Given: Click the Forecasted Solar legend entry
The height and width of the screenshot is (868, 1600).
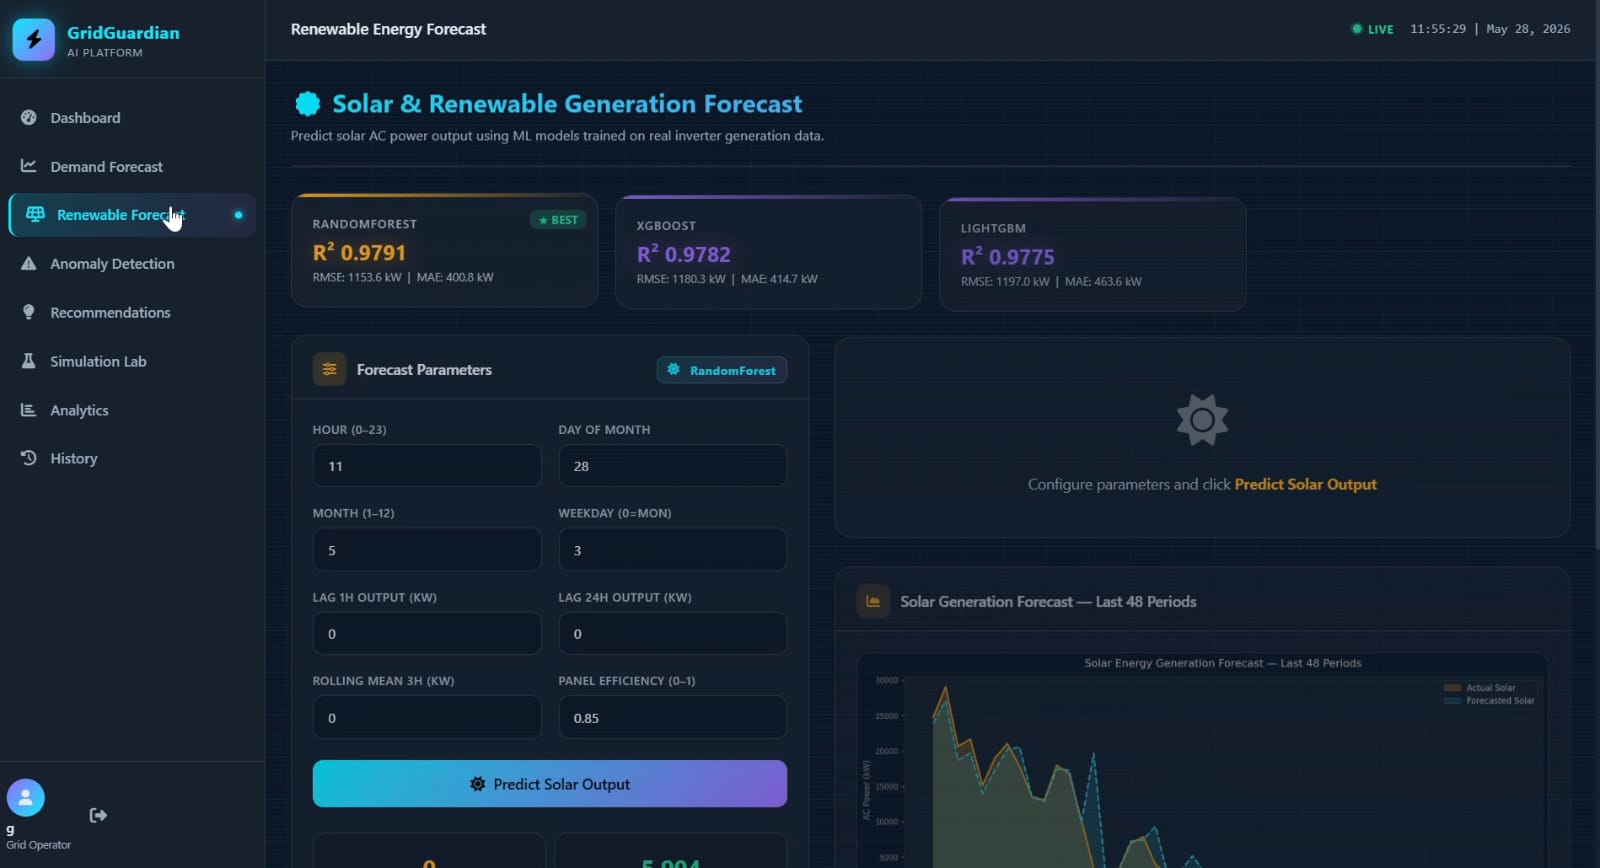Looking at the screenshot, I should coord(1490,701).
